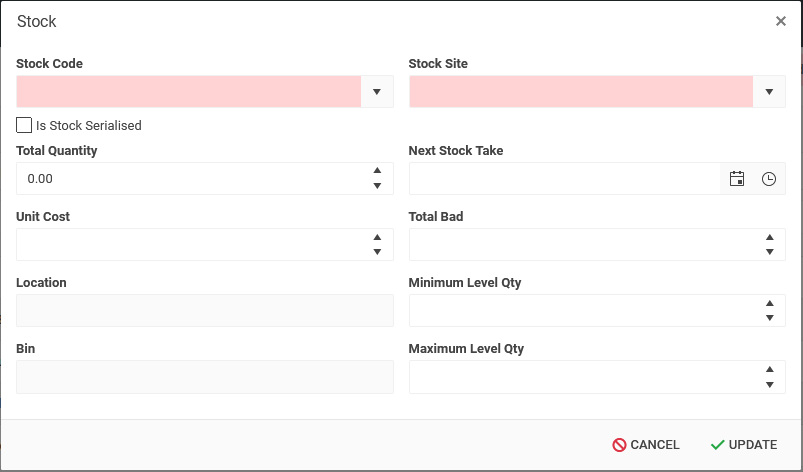Viewport: 803px width, 472px height.
Task: Click the Stock Site input field
Action: click(580, 92)
